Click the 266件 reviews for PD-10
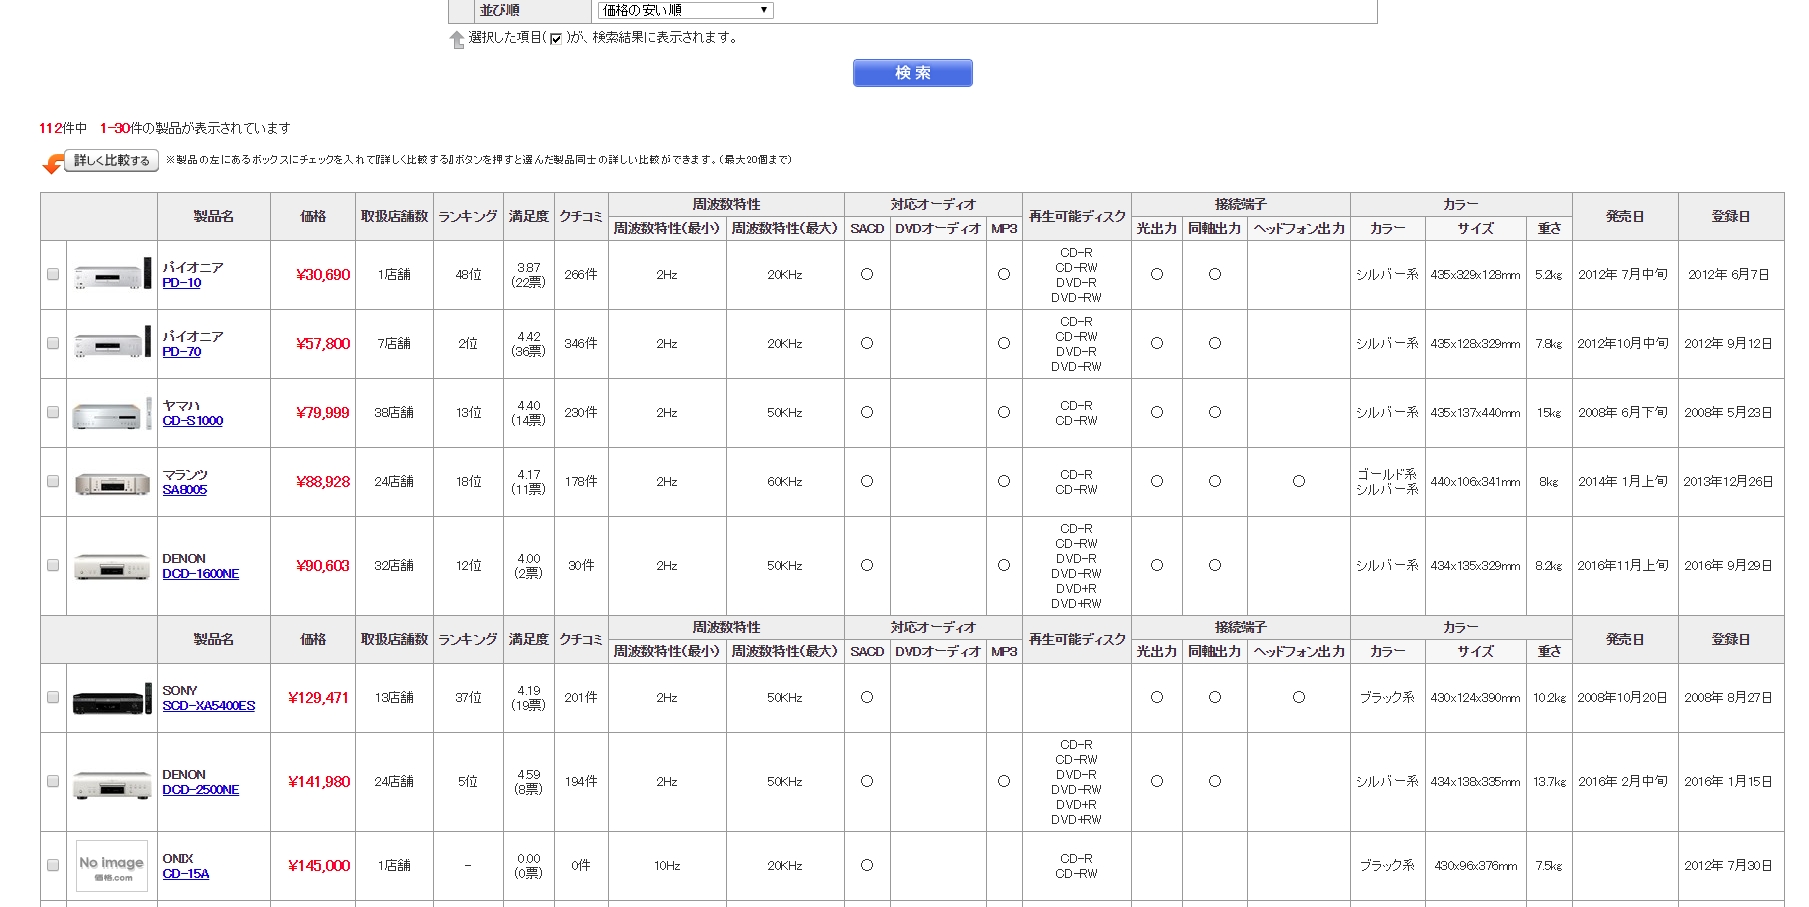This screenshot has height=907, width=1809. coord(581,275)
